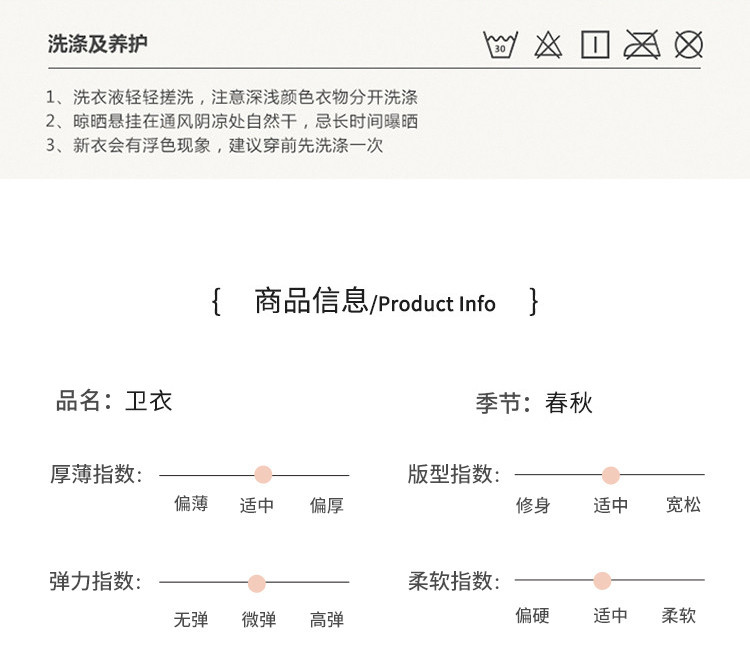Click the 弹力指数 slider pink dot
Screen dimensions: 750x663
257,583
